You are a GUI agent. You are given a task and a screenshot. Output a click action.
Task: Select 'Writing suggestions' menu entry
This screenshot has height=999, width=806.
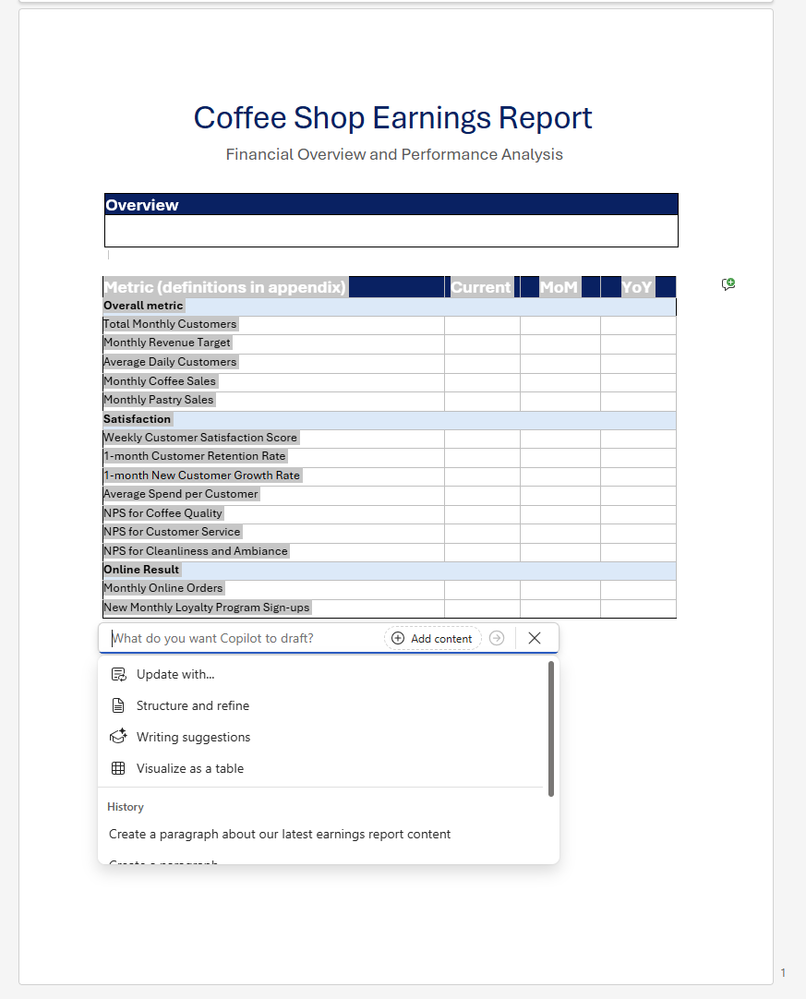[x=193, y=736]
